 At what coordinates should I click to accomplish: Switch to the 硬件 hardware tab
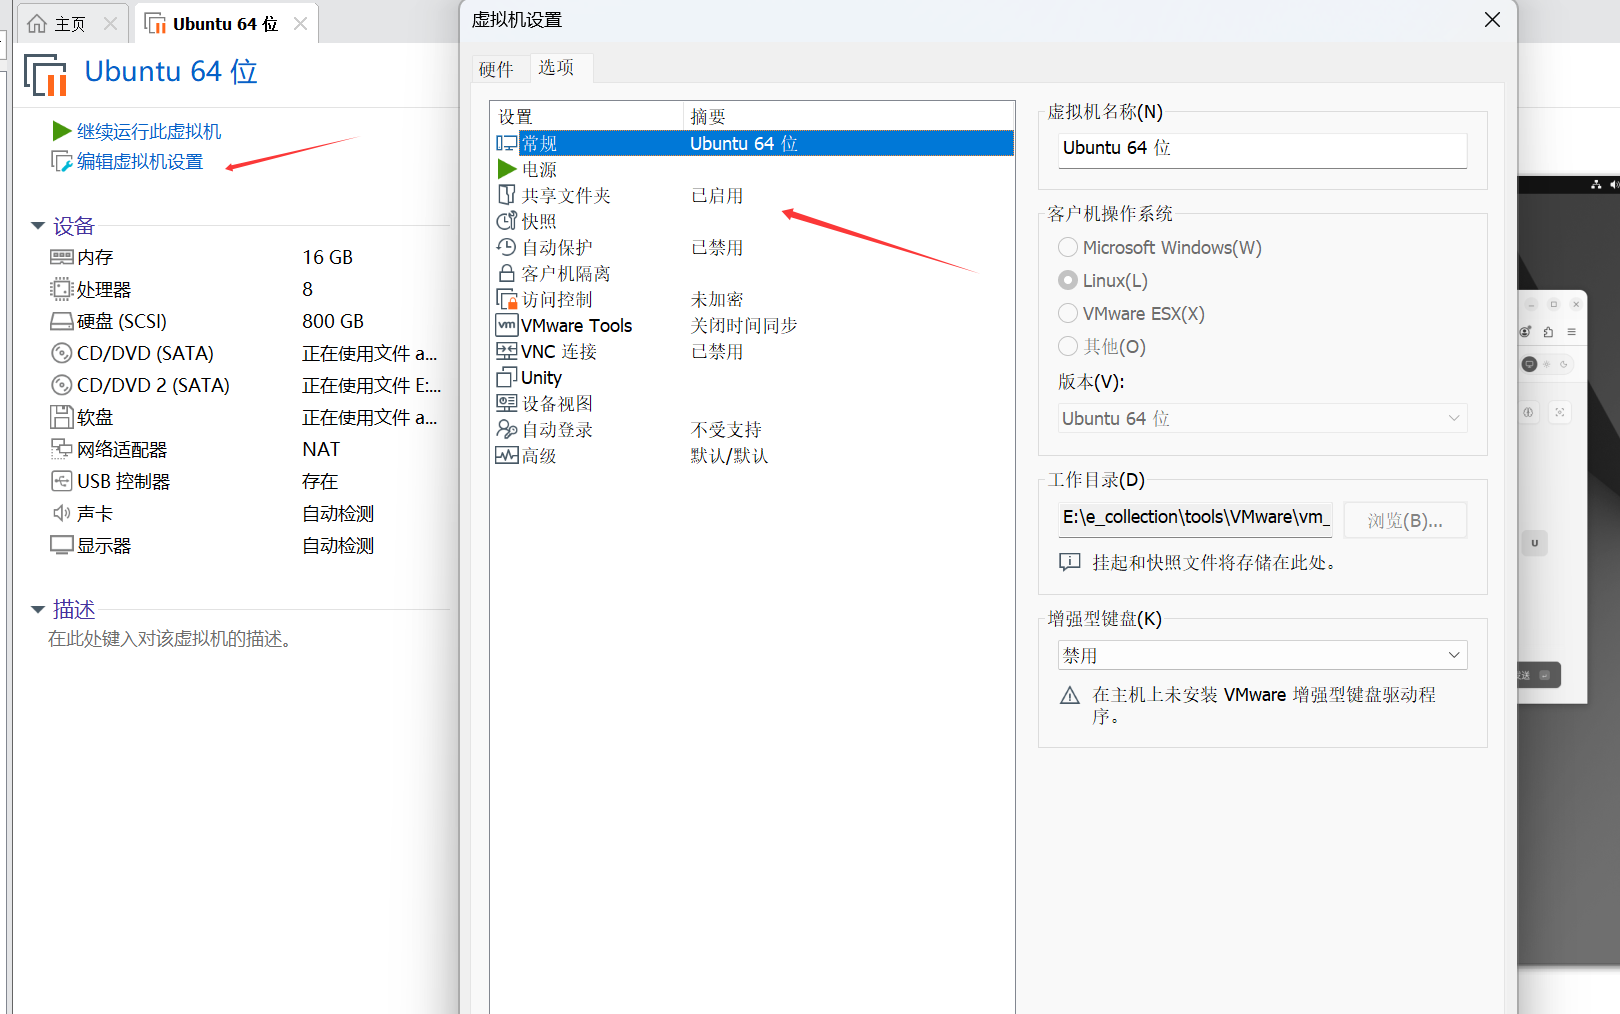pos(496,69)
